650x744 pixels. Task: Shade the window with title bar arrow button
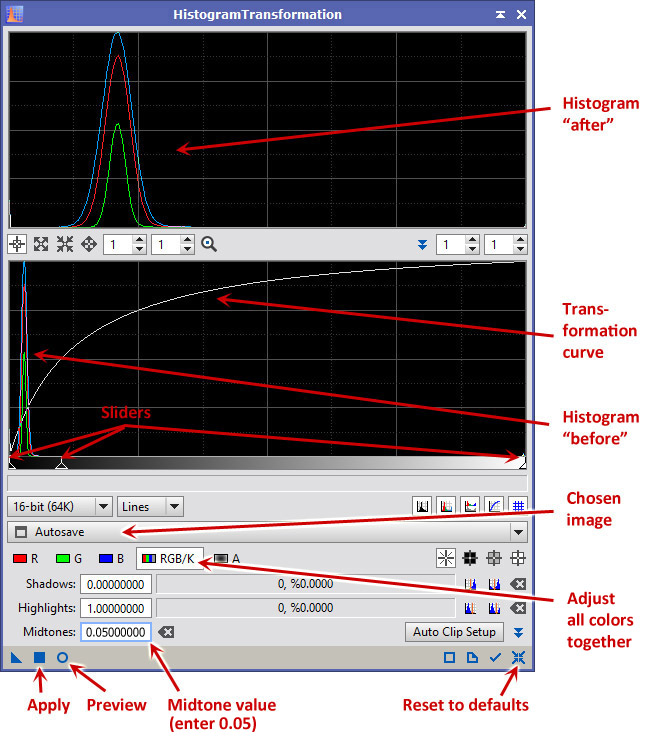500,15
